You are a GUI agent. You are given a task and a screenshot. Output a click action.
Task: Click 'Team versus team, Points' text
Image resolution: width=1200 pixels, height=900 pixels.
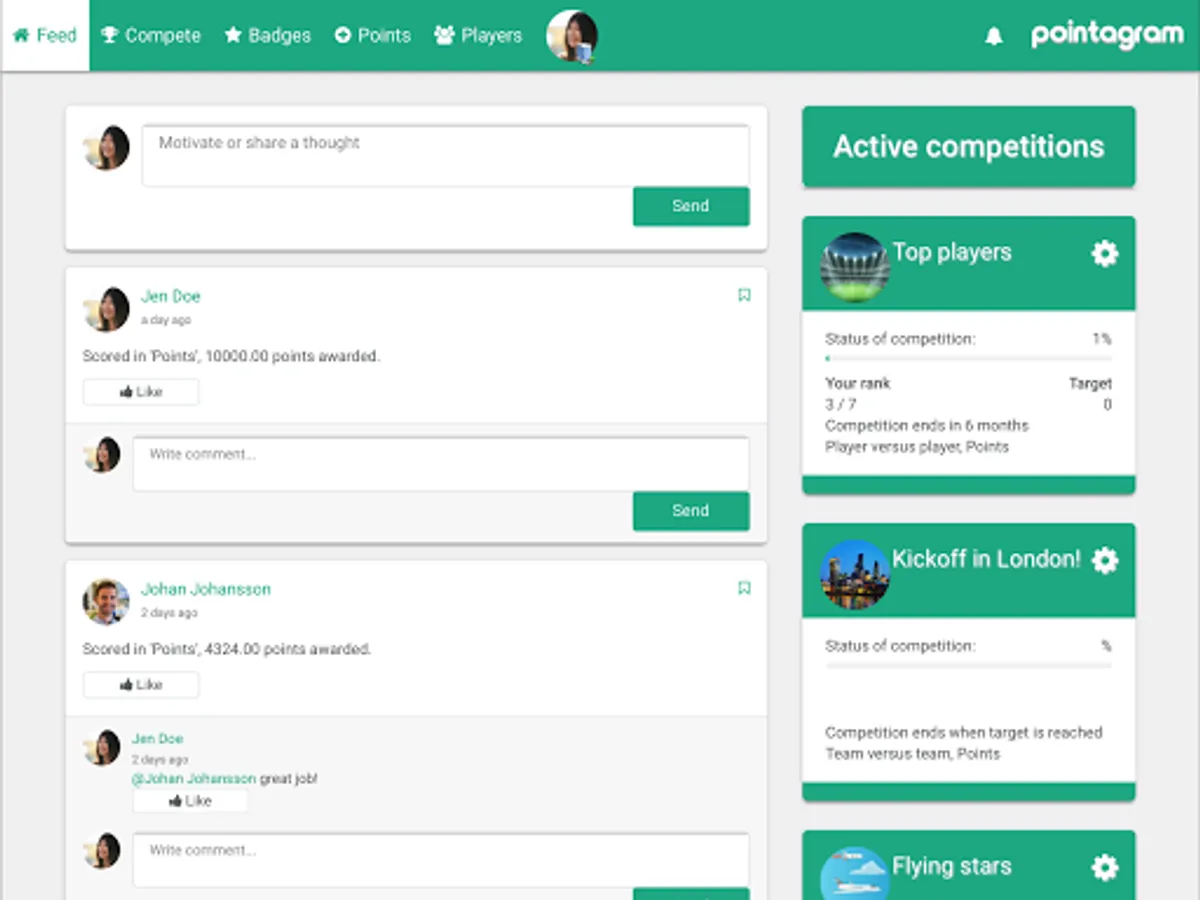912,754
